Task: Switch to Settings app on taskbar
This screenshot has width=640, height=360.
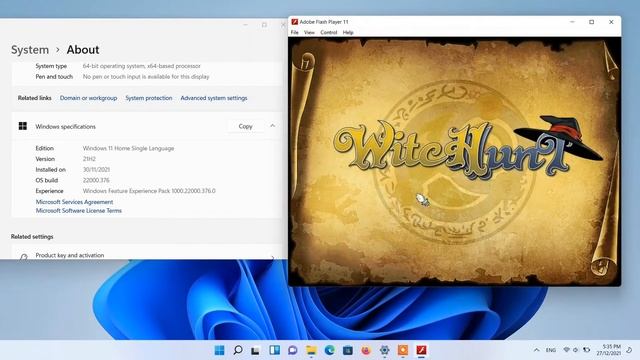Action: [384, 350]
